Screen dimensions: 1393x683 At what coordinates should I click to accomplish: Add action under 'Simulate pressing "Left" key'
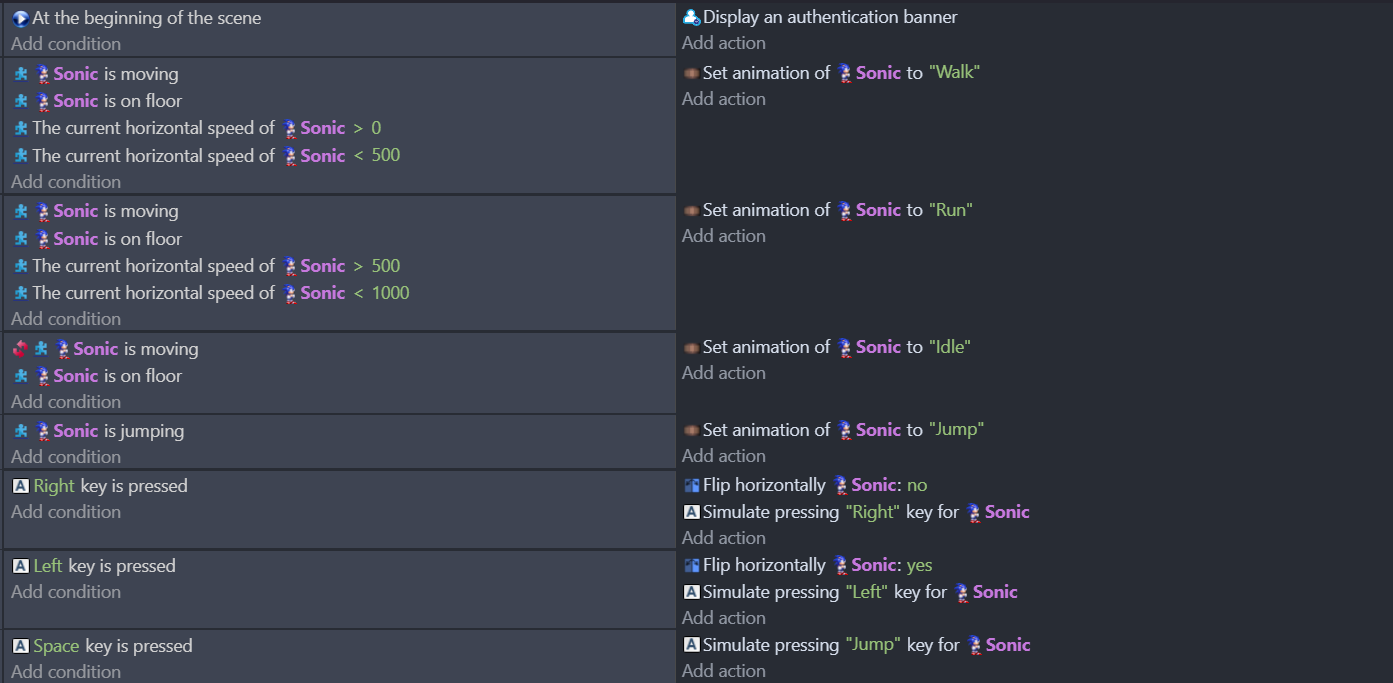[x=724, y=618]
